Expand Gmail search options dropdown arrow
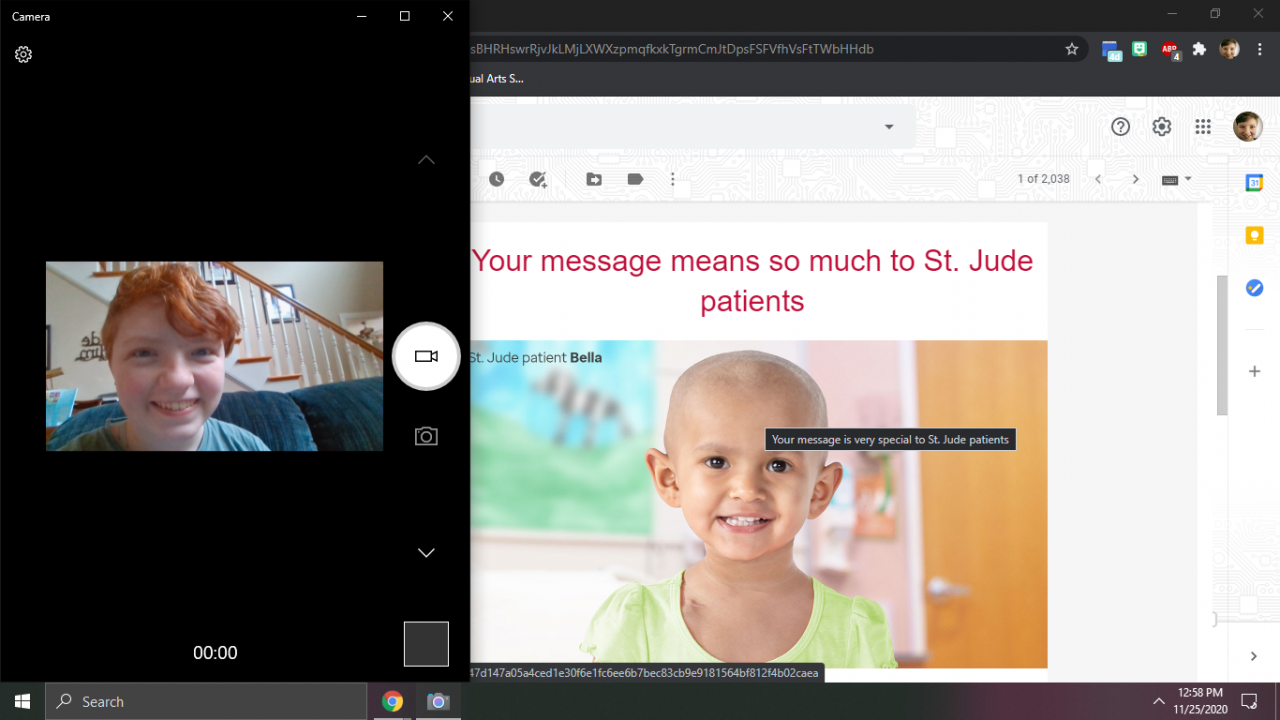The height and width of the screenshot is (720, 1280). pos(889,127)
